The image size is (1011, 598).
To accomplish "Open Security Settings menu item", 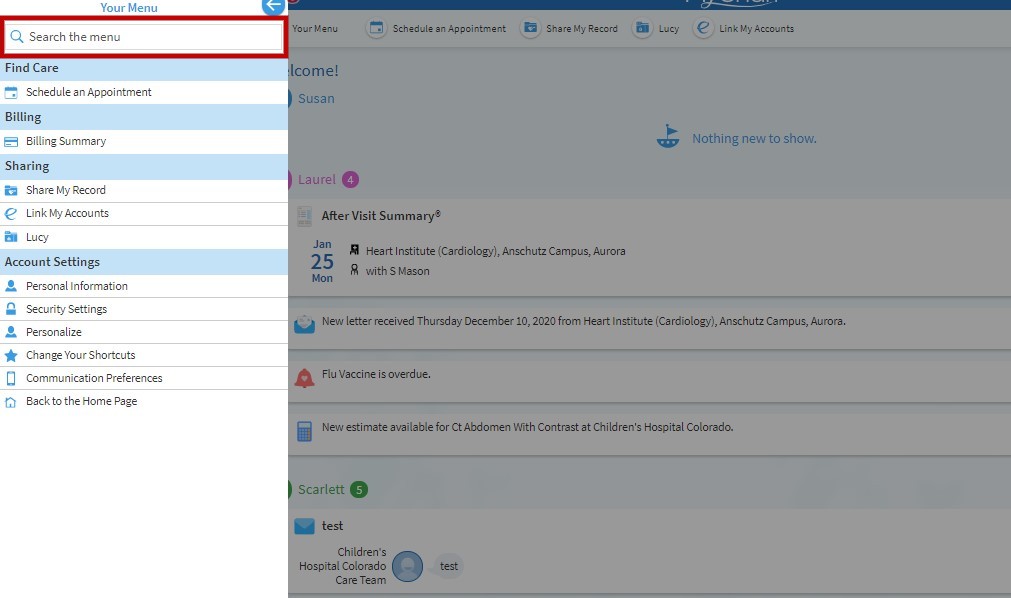I will pyautogui.click(x=66, y=309).
